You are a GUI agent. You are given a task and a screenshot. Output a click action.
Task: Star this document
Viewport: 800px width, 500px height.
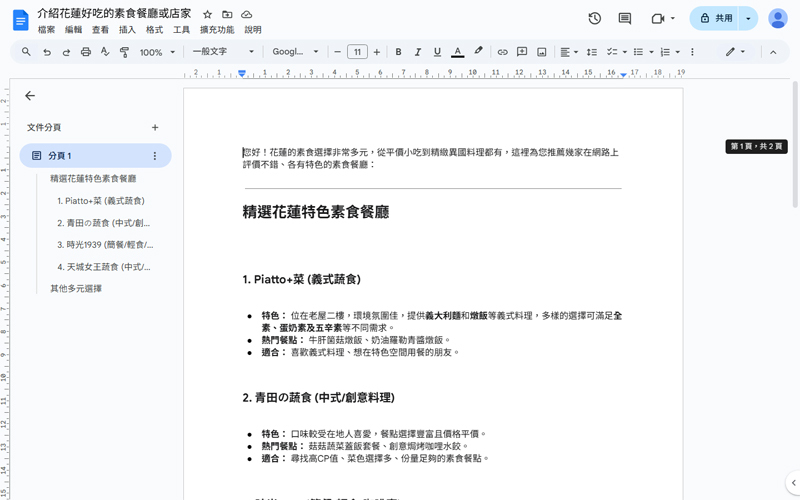[x=207, y=15]
